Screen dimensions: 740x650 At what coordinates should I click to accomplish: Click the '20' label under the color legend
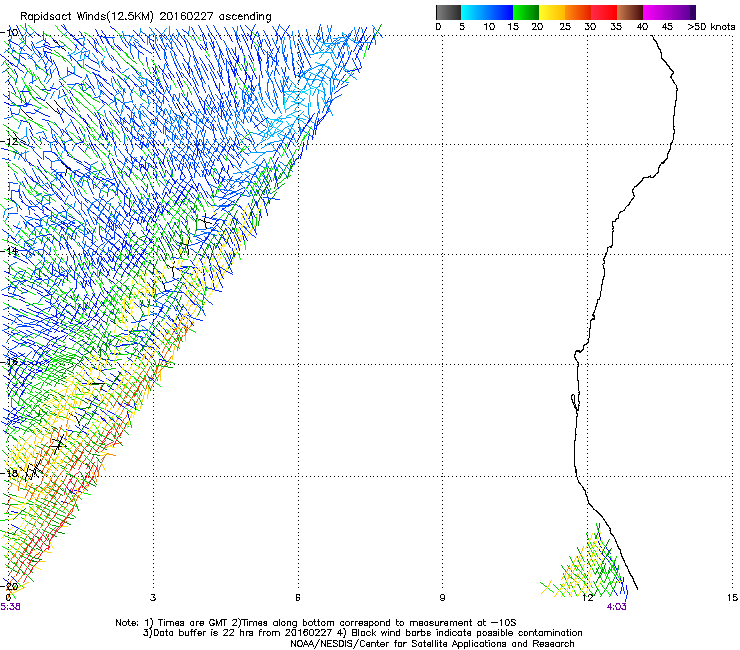click(537, 27)
